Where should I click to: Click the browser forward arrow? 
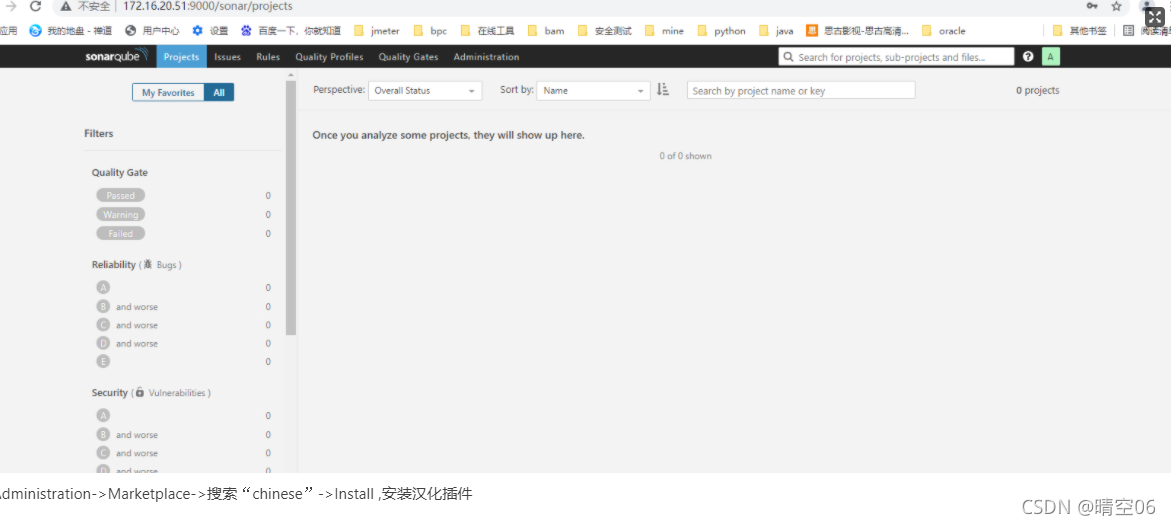pyautogui.click(x=10, y=6)
